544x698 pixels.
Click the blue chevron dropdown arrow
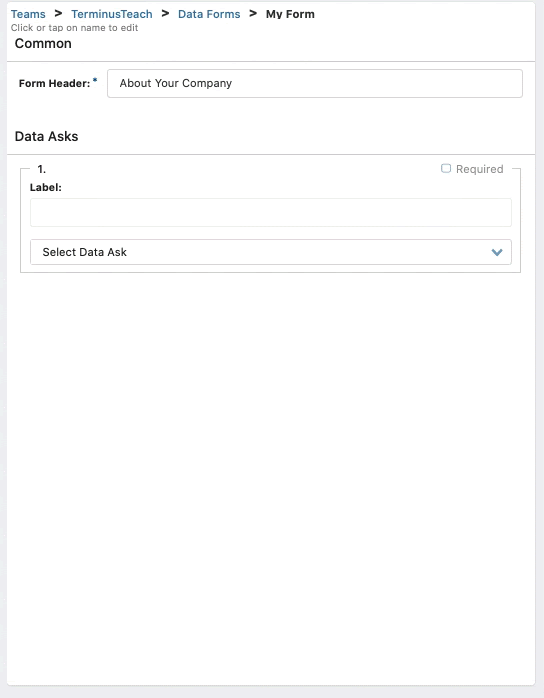point(497,252)
